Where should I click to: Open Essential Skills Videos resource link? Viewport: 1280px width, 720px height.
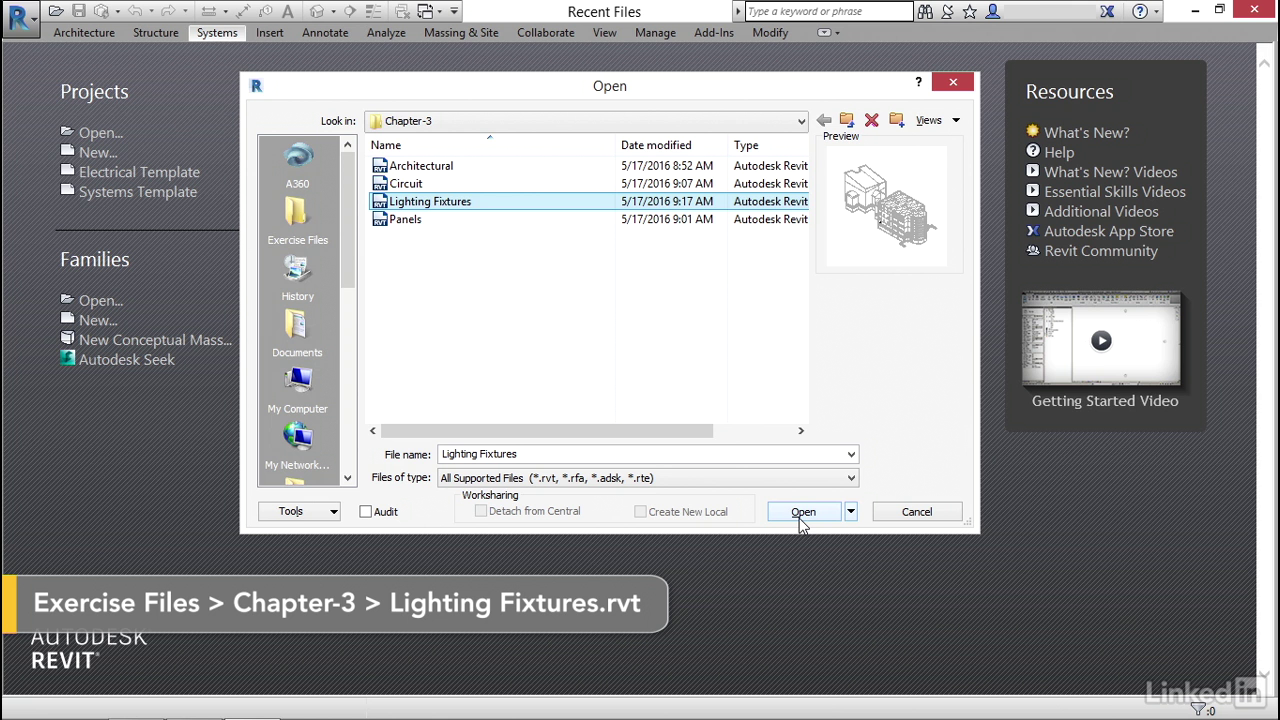[1115, 192]
